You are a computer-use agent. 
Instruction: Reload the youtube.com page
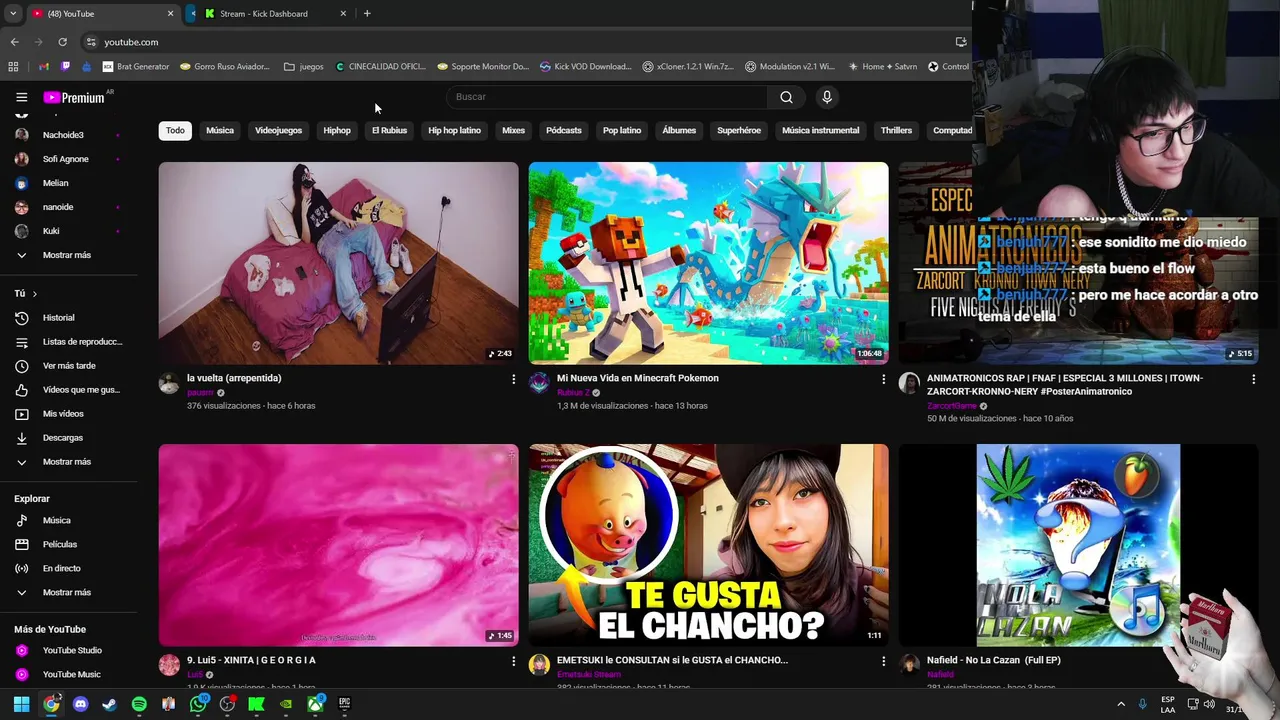(62, 42)
